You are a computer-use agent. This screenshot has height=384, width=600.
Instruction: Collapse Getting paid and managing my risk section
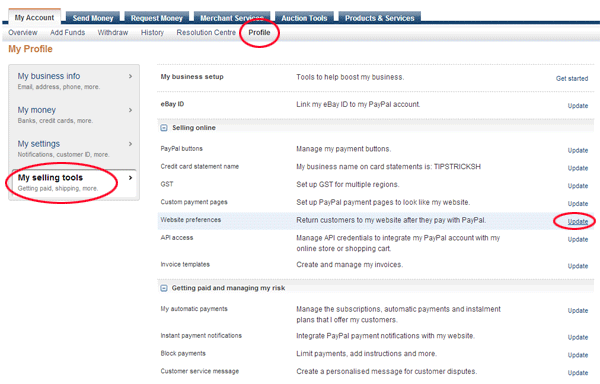164,288
